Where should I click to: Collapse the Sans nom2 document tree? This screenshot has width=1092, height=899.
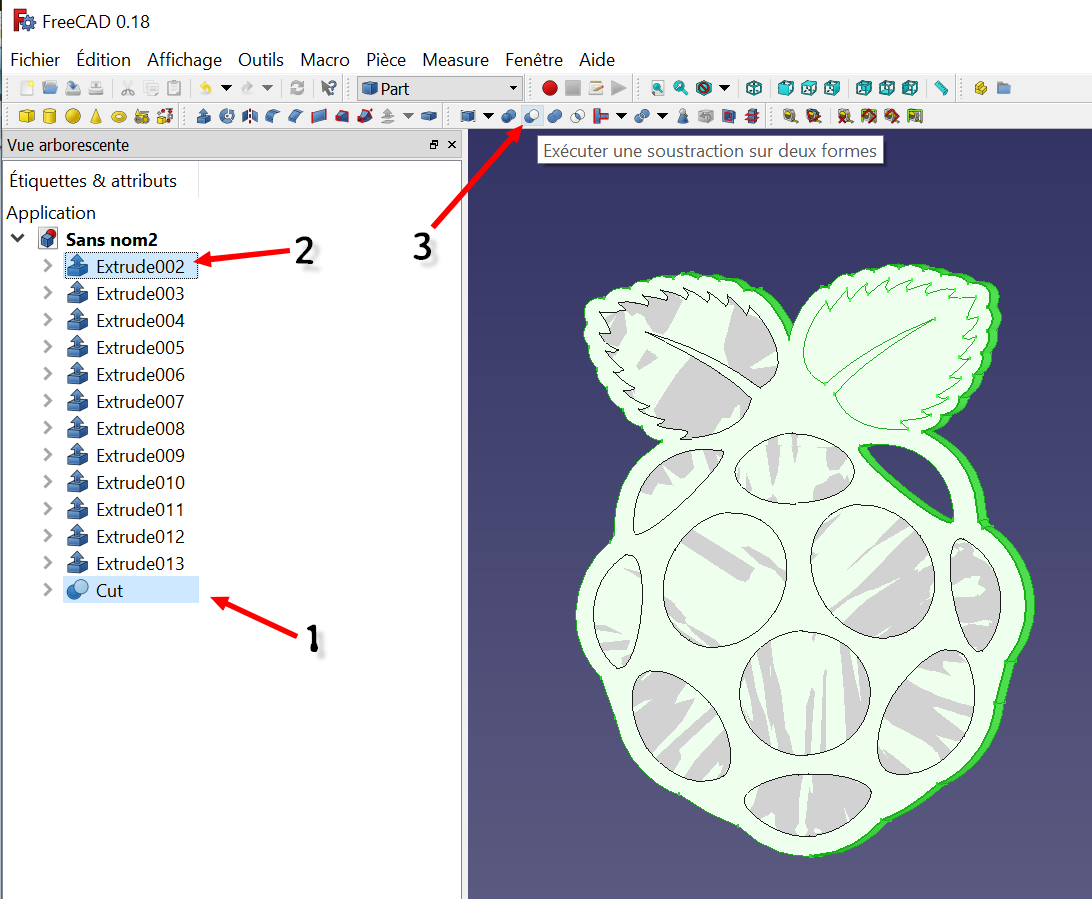point(18,239)
